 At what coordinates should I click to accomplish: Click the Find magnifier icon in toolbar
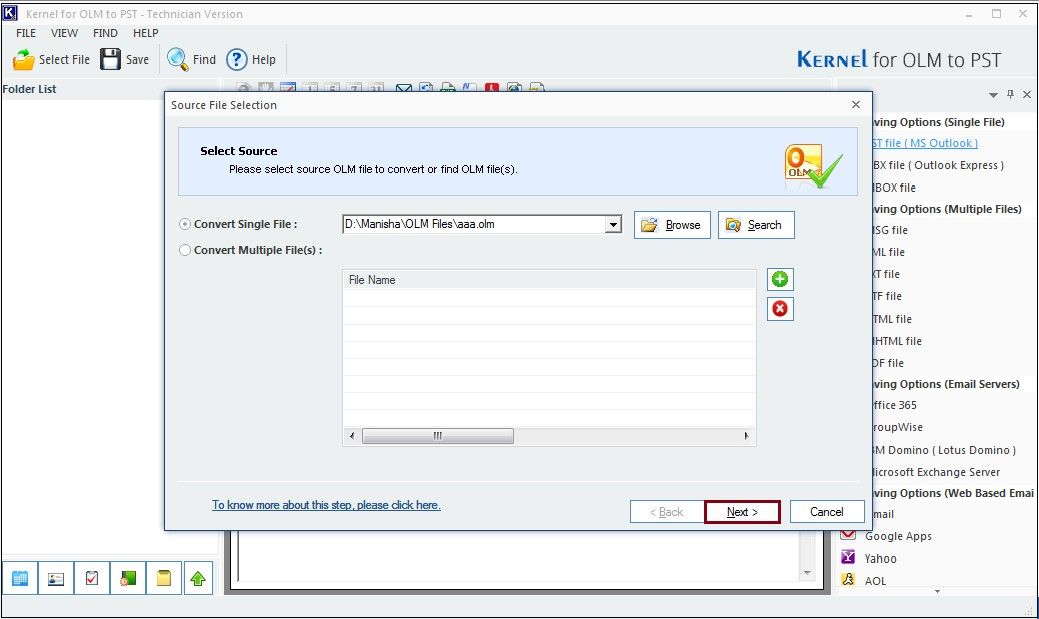(177, 59)
